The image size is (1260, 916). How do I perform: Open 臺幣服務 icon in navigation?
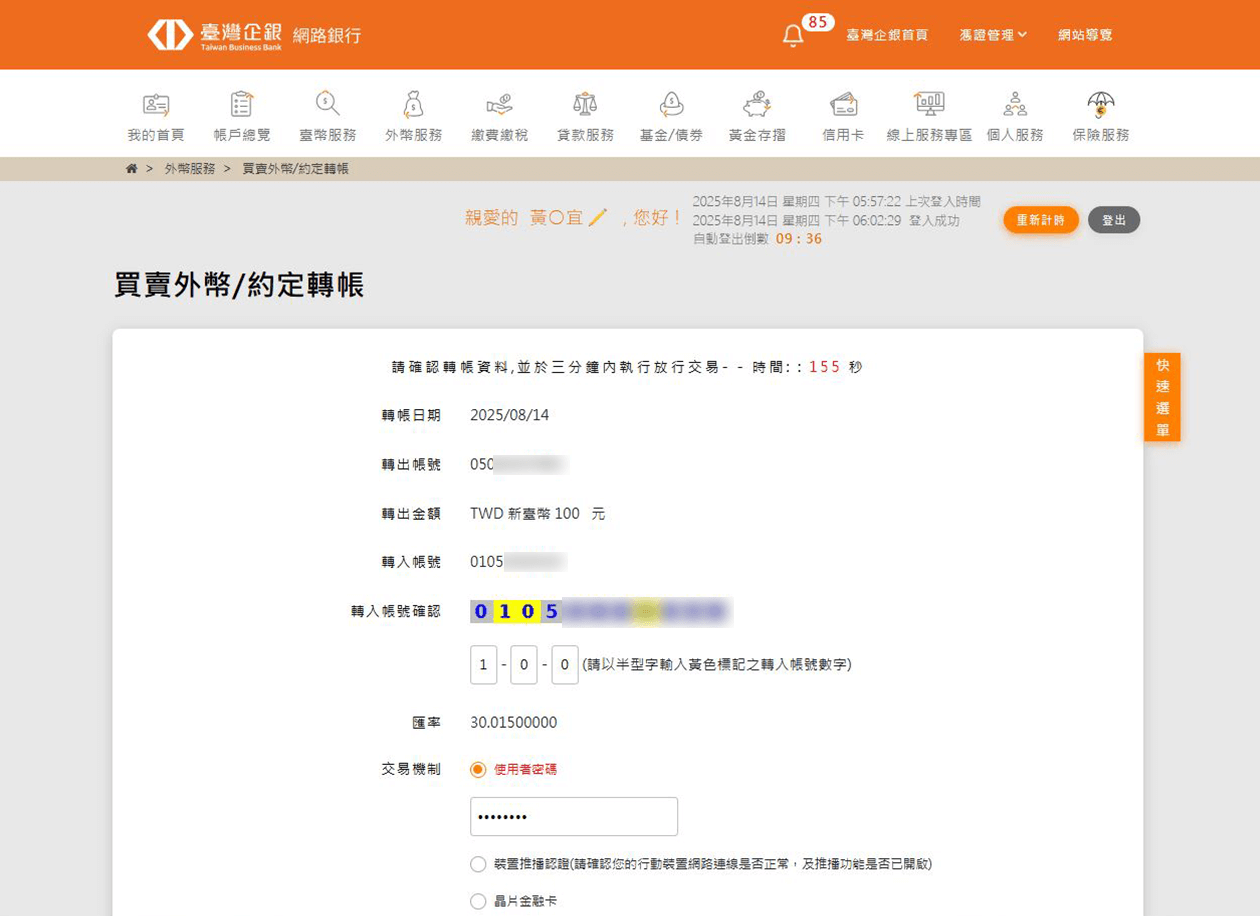tap(327, 104)
